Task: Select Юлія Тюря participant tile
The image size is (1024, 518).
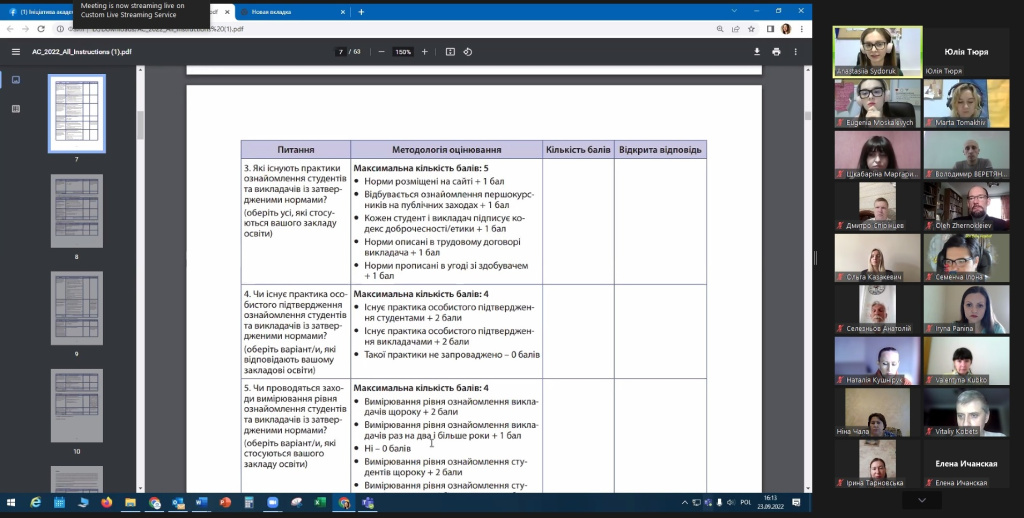Action: 966,52
